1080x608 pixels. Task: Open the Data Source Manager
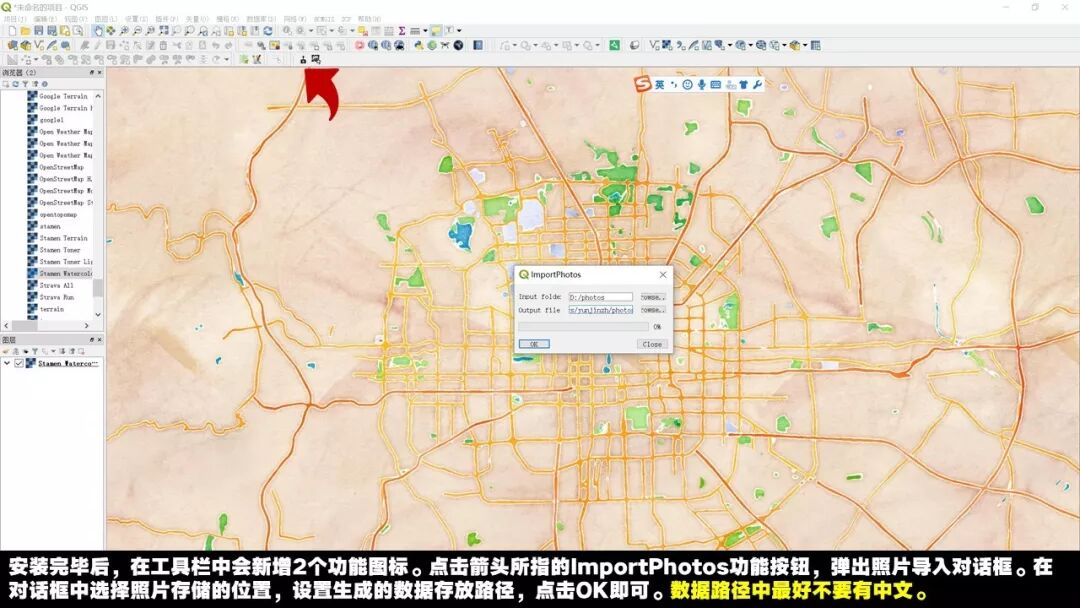[13, 45]
